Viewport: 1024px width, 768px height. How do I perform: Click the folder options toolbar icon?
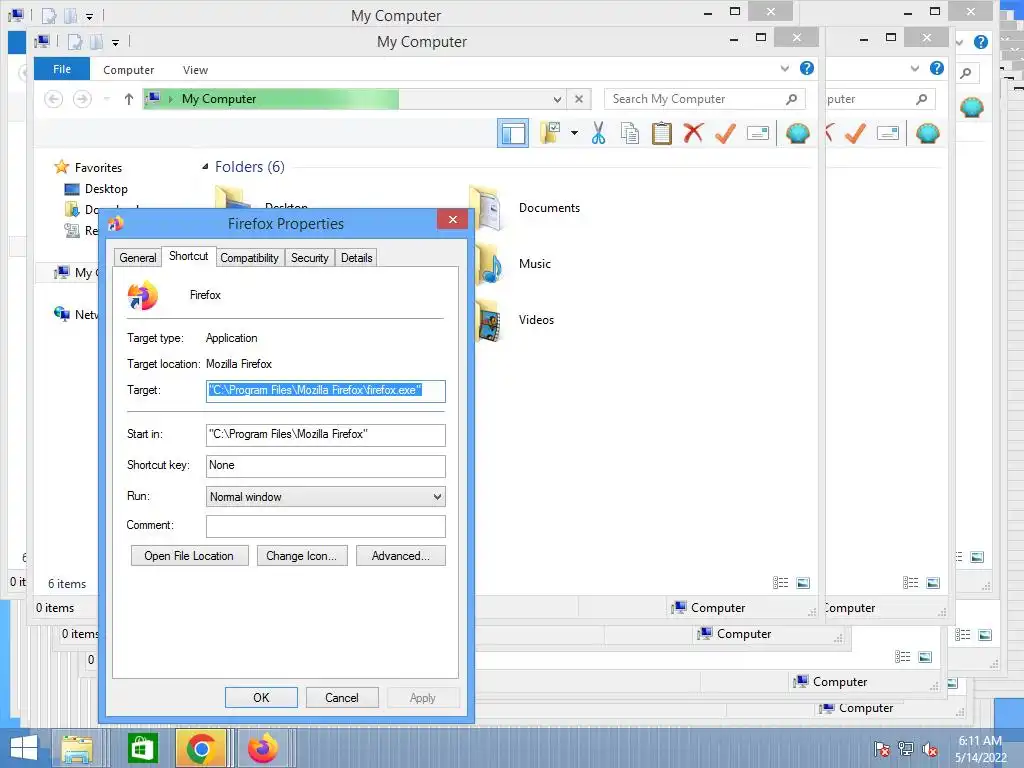[551, 133]
